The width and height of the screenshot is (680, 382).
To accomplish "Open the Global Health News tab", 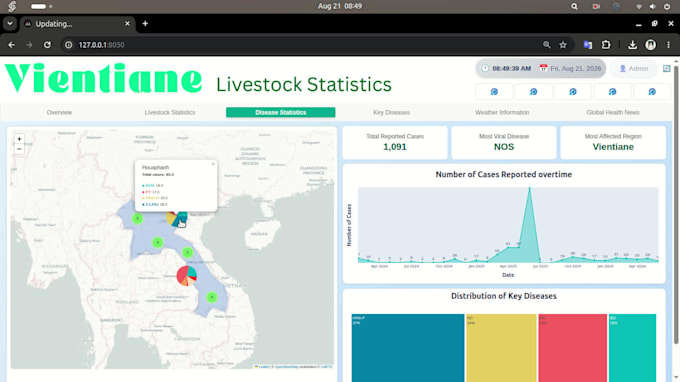I will point(613,112).
